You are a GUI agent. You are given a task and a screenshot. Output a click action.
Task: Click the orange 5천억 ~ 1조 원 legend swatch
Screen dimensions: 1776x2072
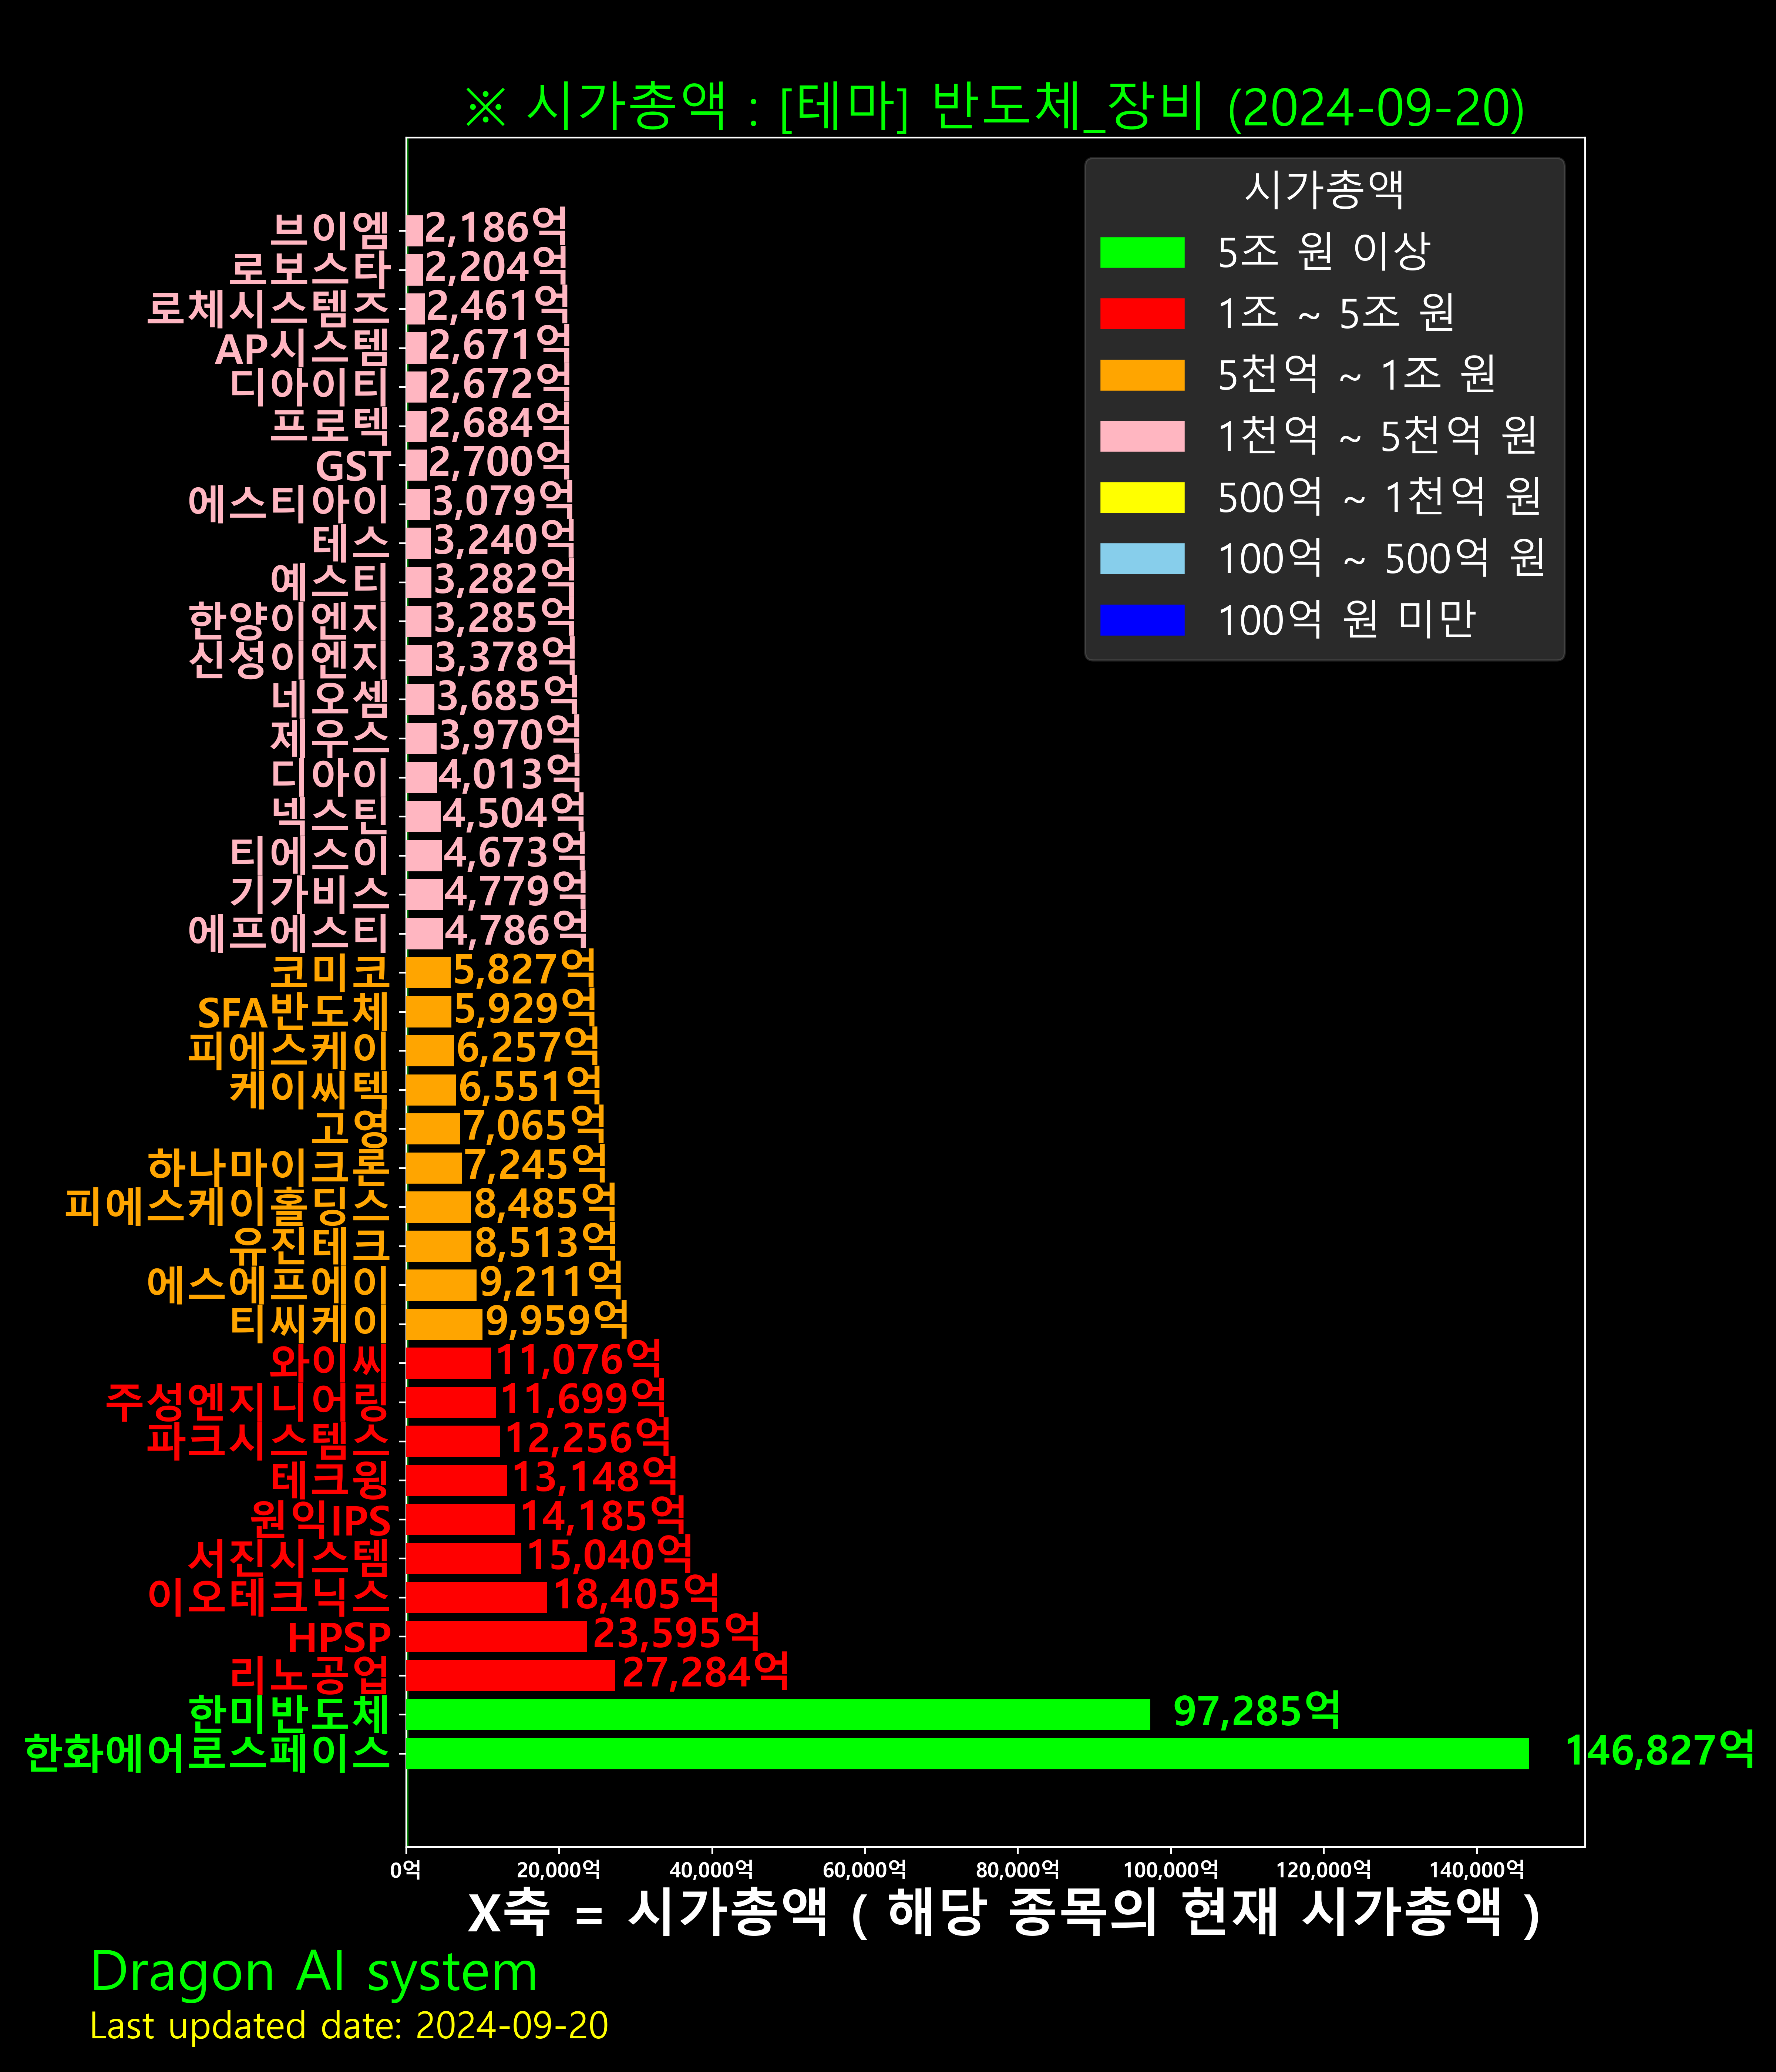click(x=1142, y=375)
